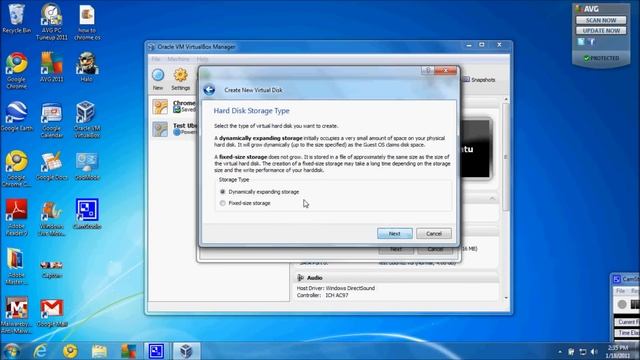The height and width of the screenshot is (360, 640).
Task: Open the 'how to chrome os' desktop file
Action: coord(87,22)
